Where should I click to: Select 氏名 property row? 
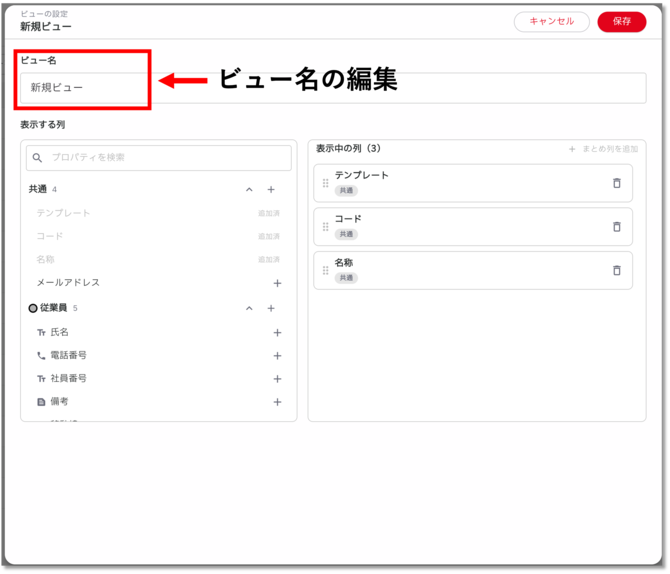(159, 333)
